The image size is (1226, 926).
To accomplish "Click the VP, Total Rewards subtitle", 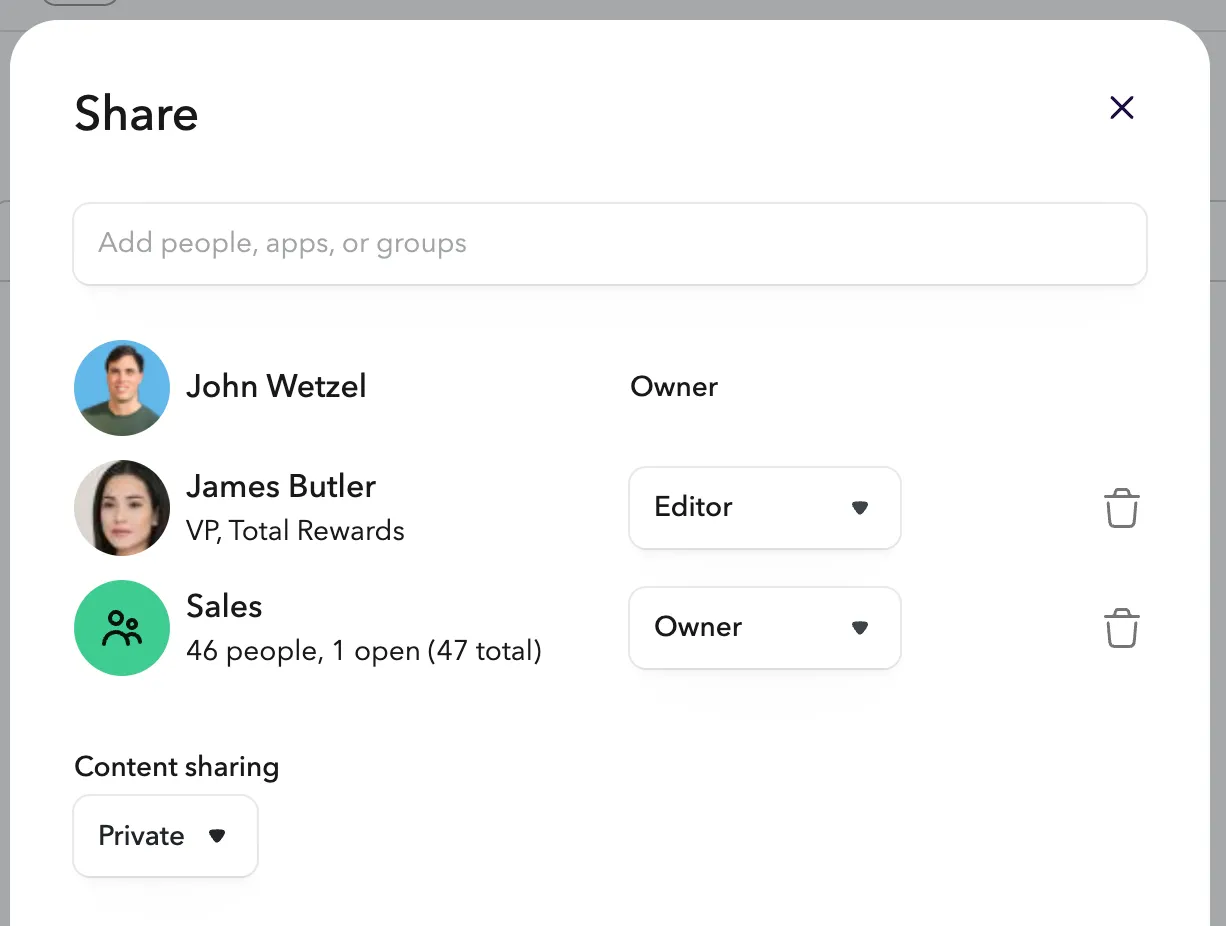I will coord(296,531).
